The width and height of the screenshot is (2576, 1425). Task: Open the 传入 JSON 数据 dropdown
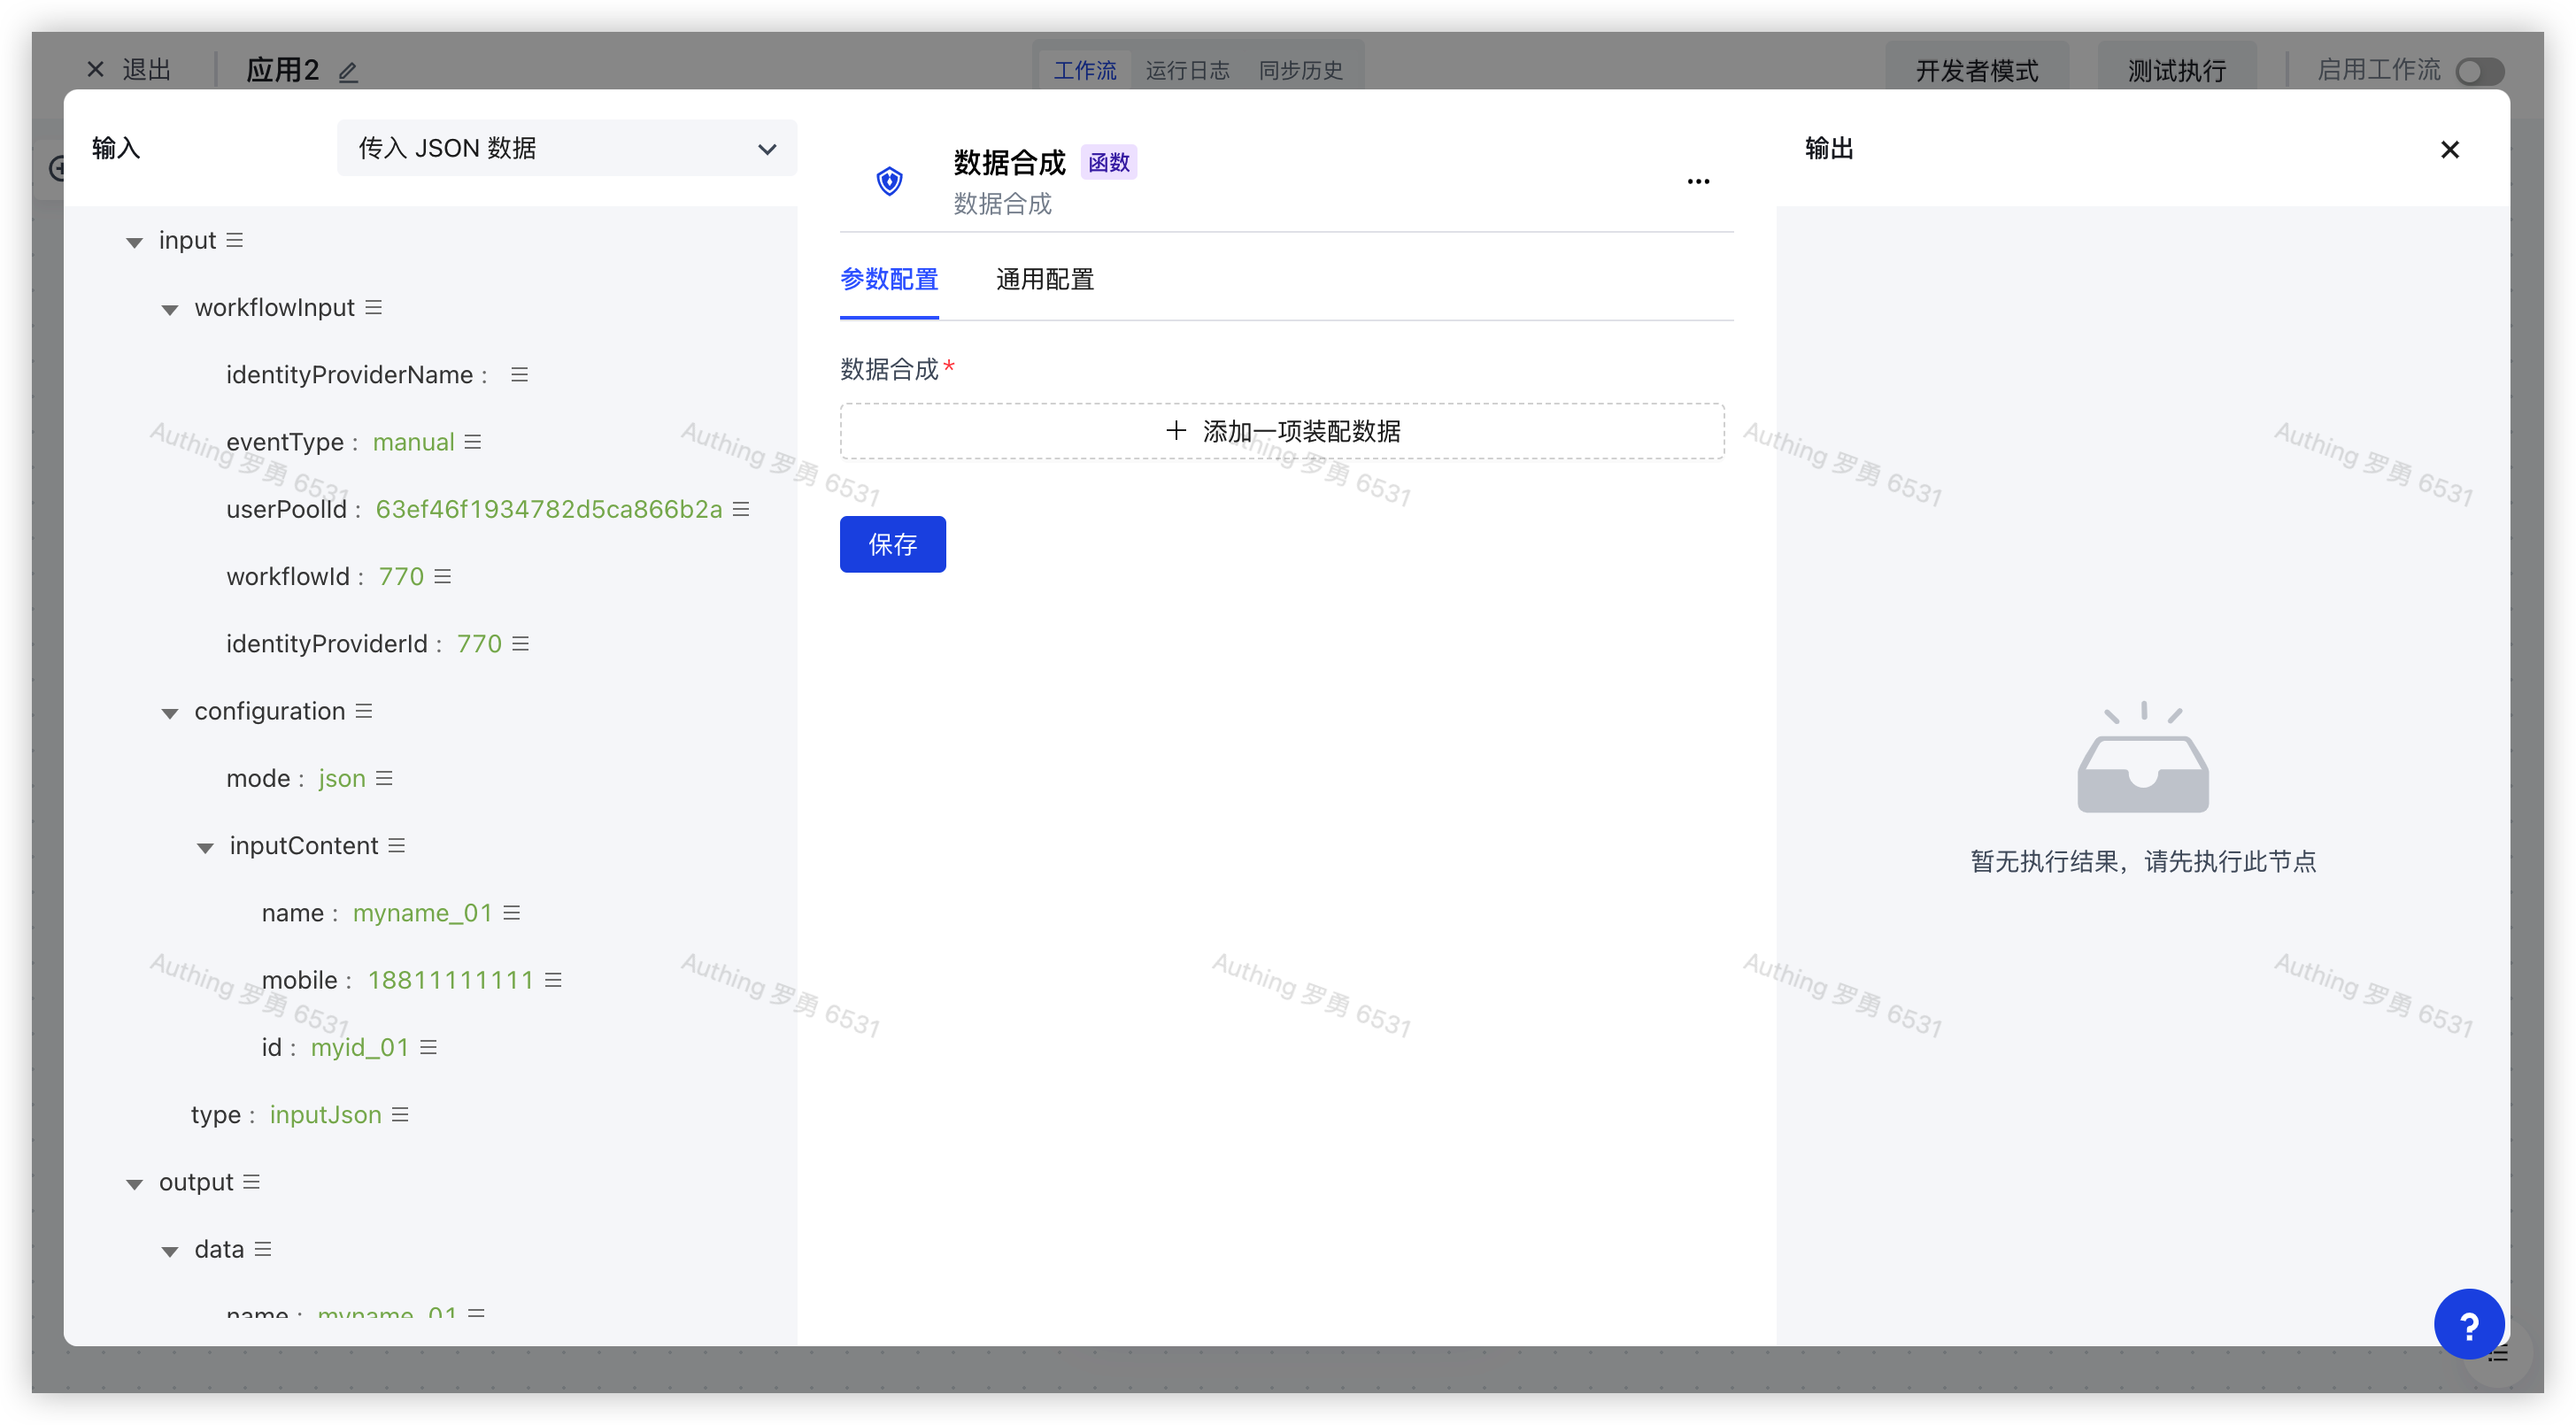(566, 148)
